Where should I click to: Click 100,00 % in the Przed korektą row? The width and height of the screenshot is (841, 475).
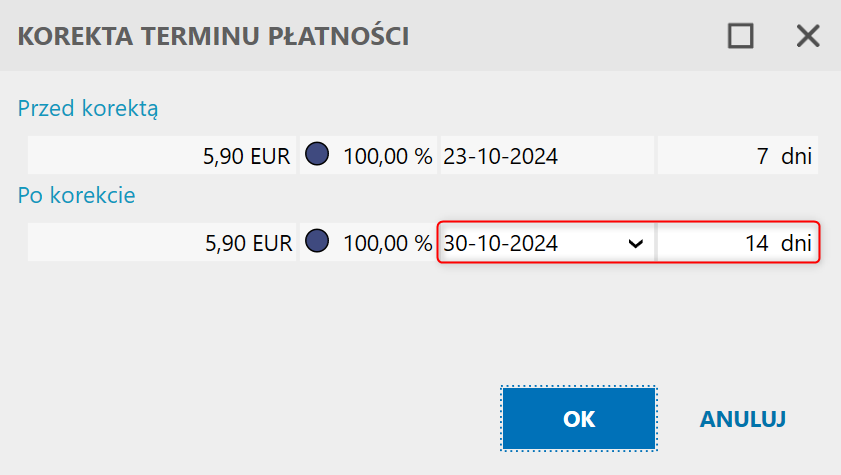(x=387, y=156)
